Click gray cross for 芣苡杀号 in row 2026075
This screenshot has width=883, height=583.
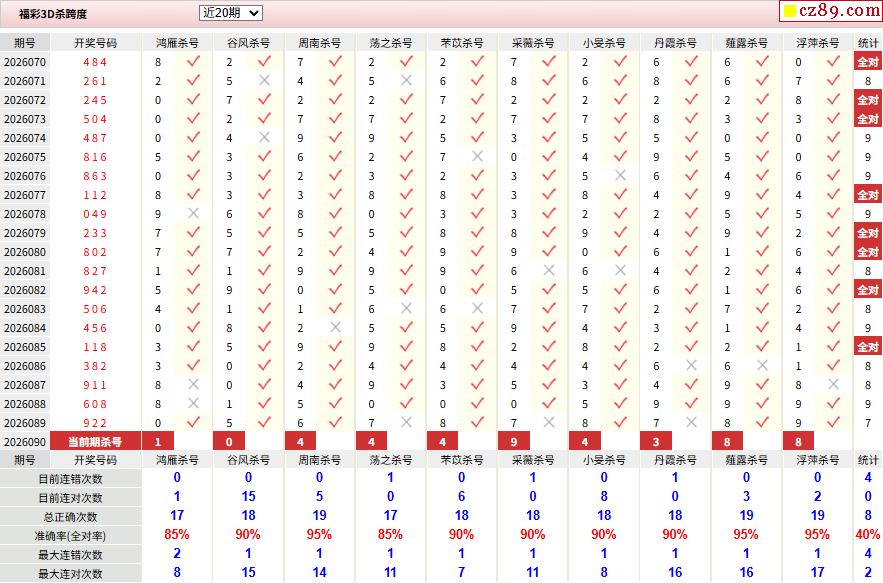(x=478, y=157)
